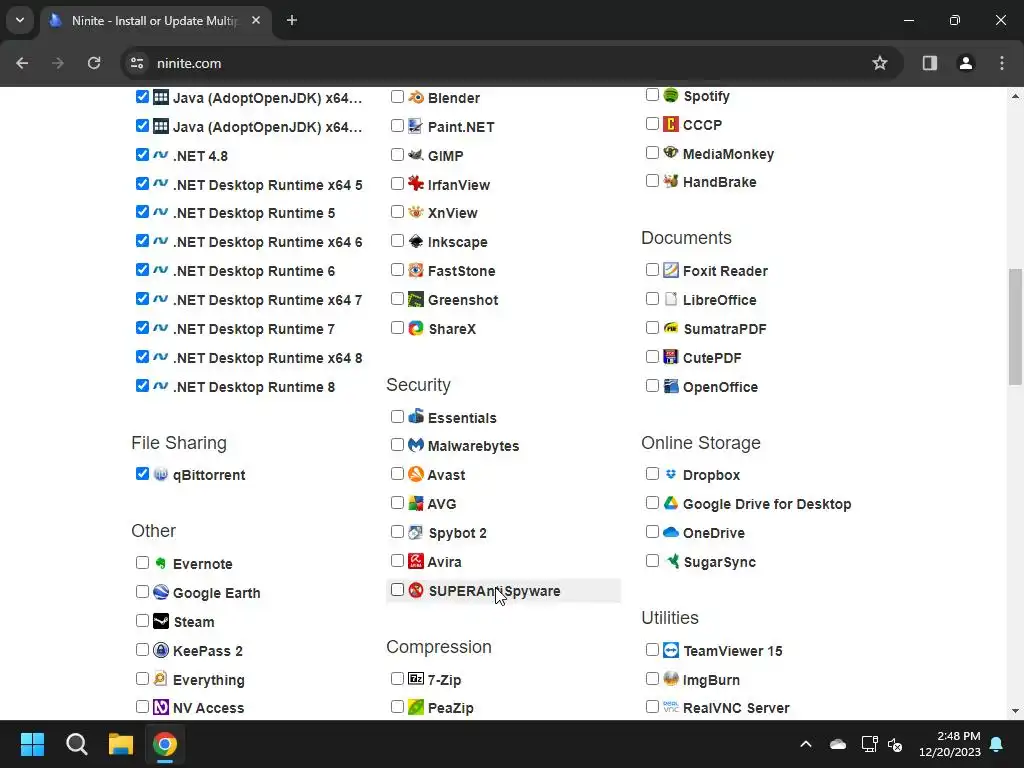Click the Dropbox icon
This screenshot has height=768, width=1024.
pyautogui.click(x=671, y=474)
